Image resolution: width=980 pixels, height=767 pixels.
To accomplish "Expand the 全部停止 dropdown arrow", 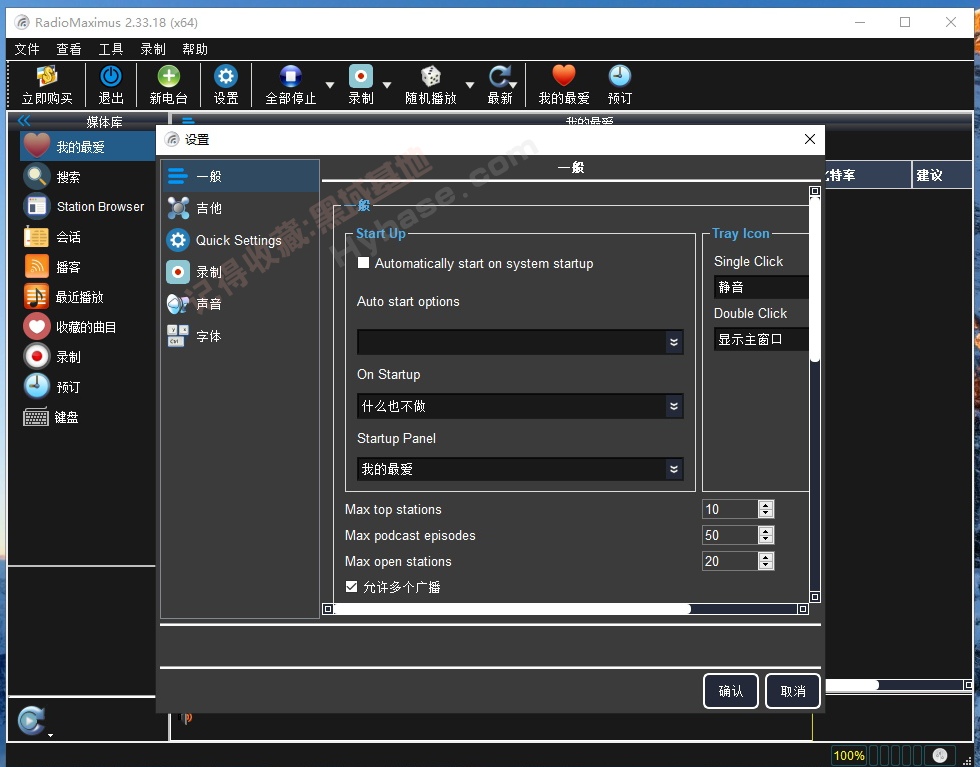I will pos(330,84).
